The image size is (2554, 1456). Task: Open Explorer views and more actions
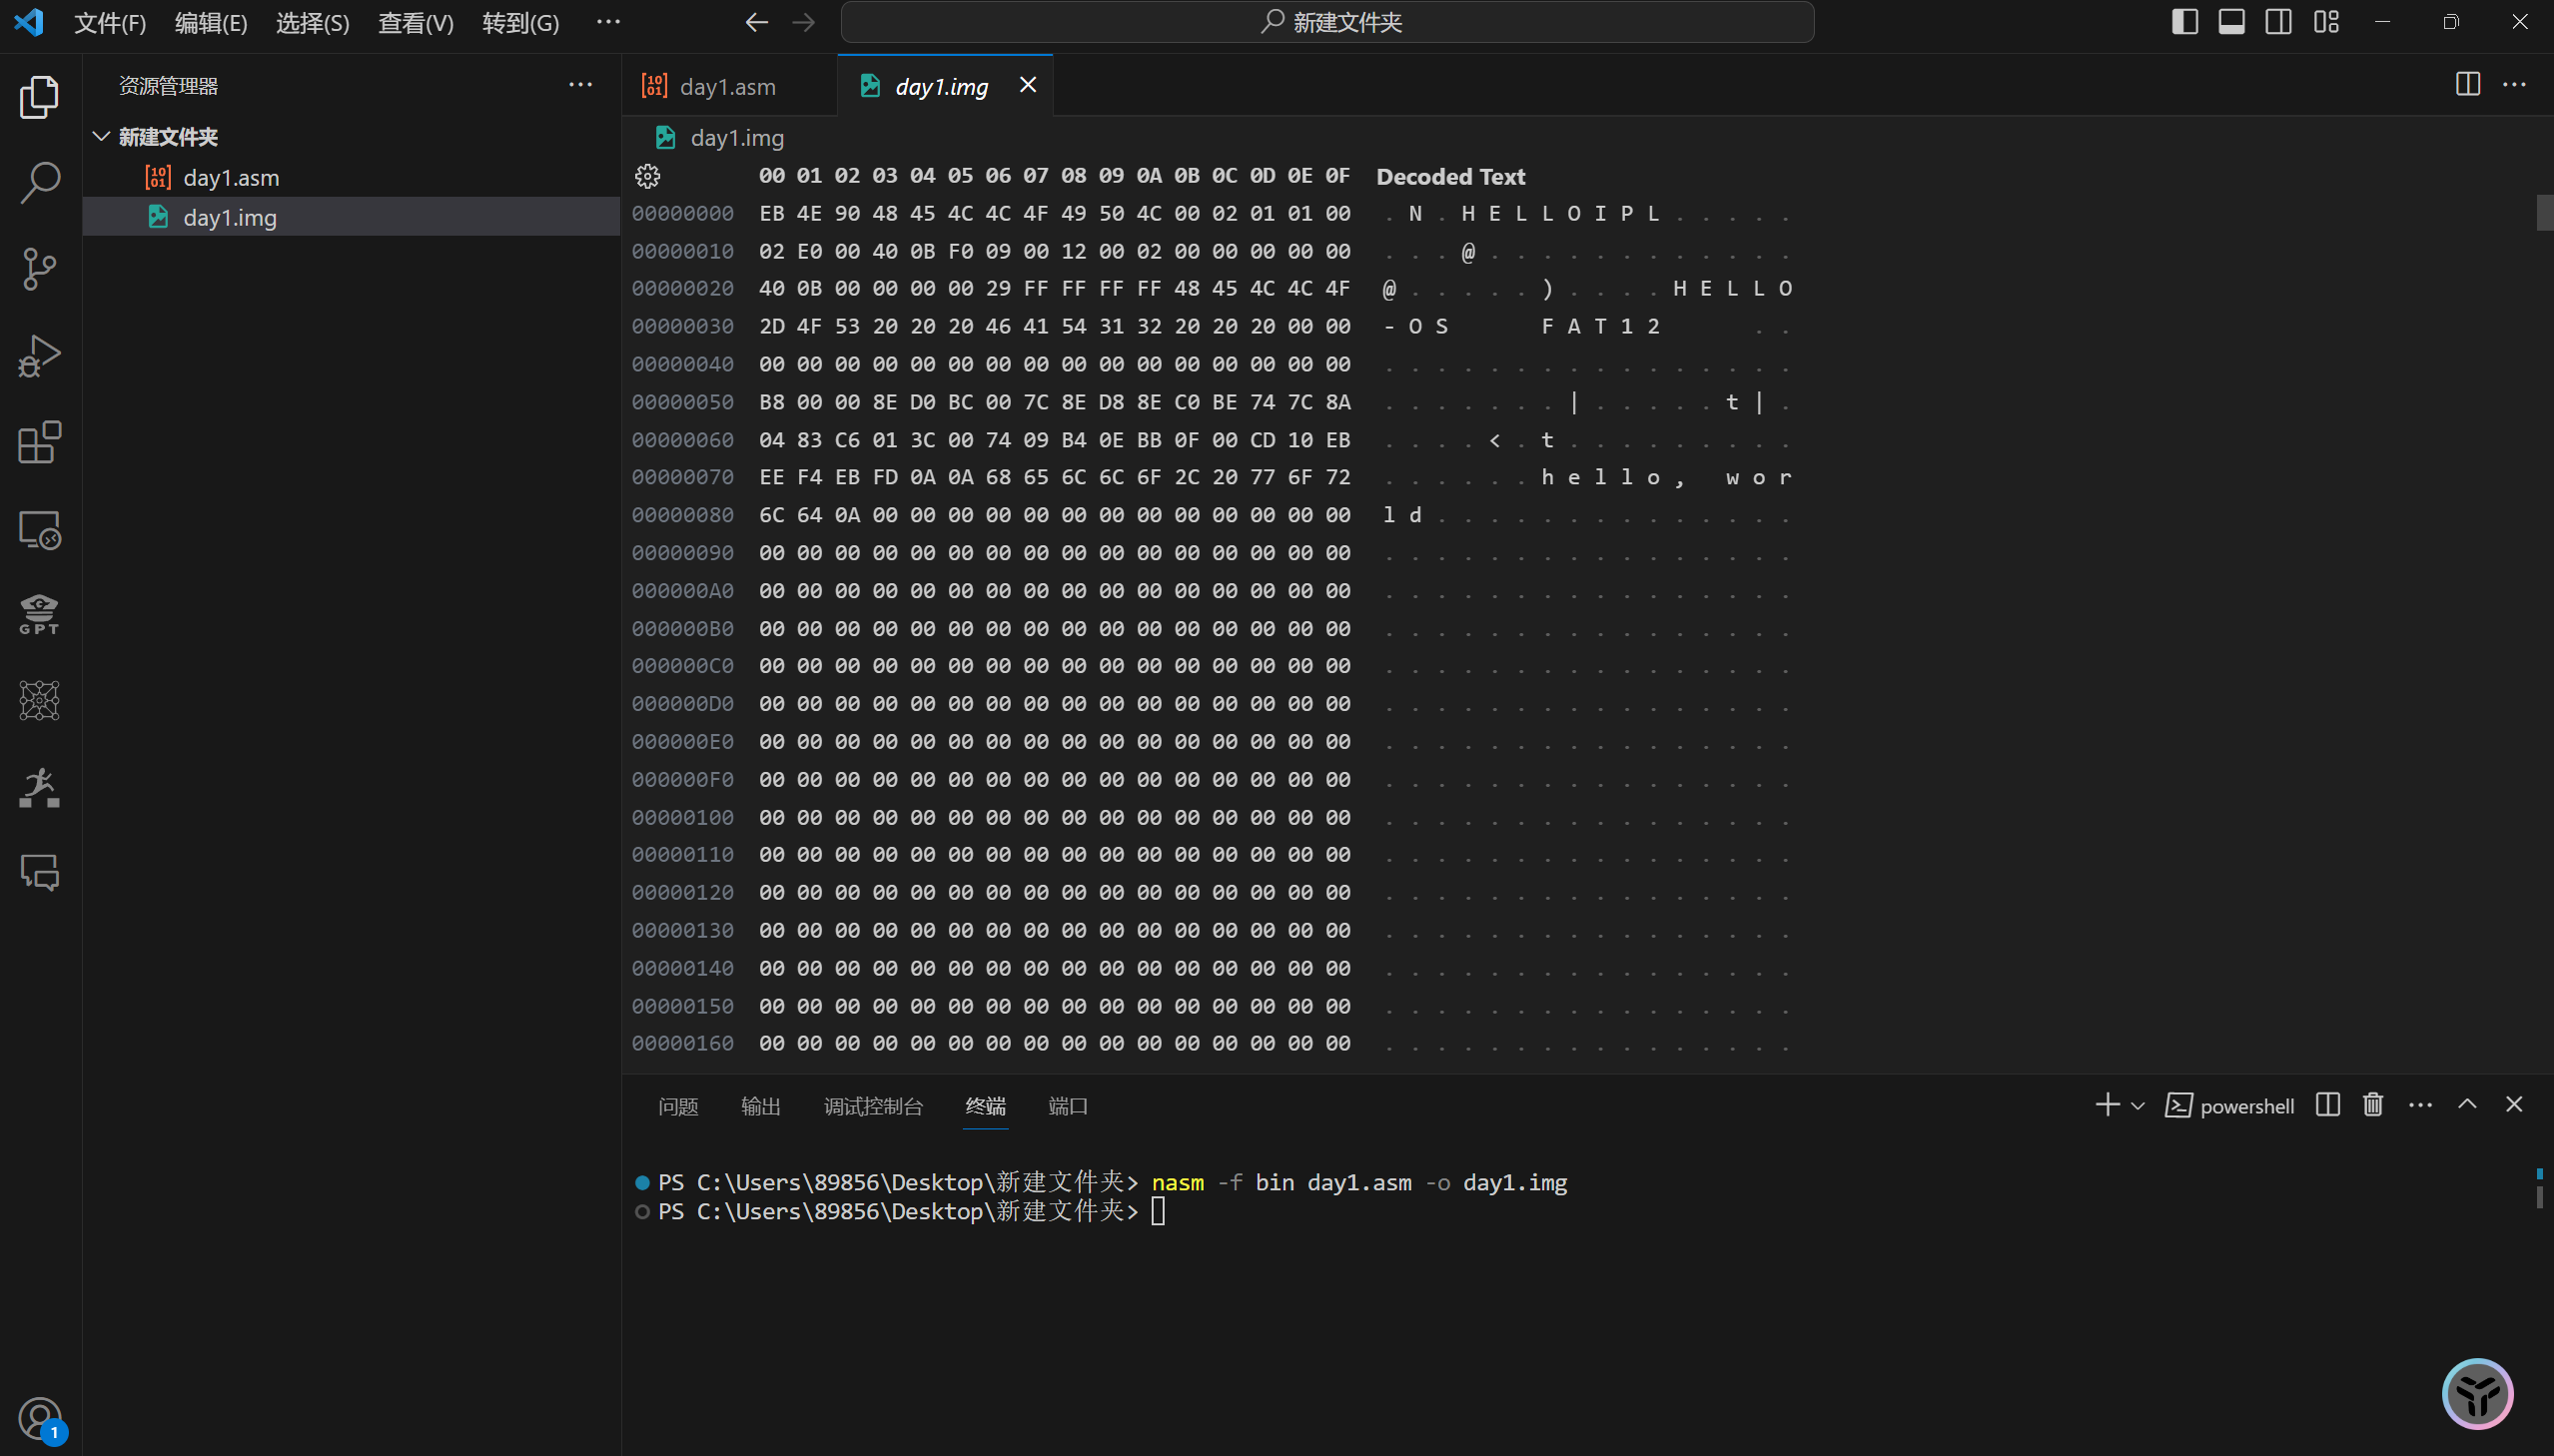[x=580, y=85]
